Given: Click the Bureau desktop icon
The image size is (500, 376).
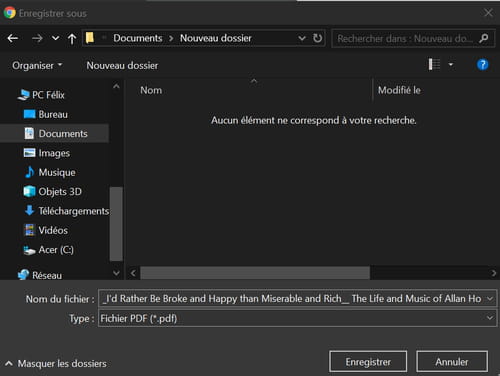Looking at the screenshot, I should tap(29, 114).
